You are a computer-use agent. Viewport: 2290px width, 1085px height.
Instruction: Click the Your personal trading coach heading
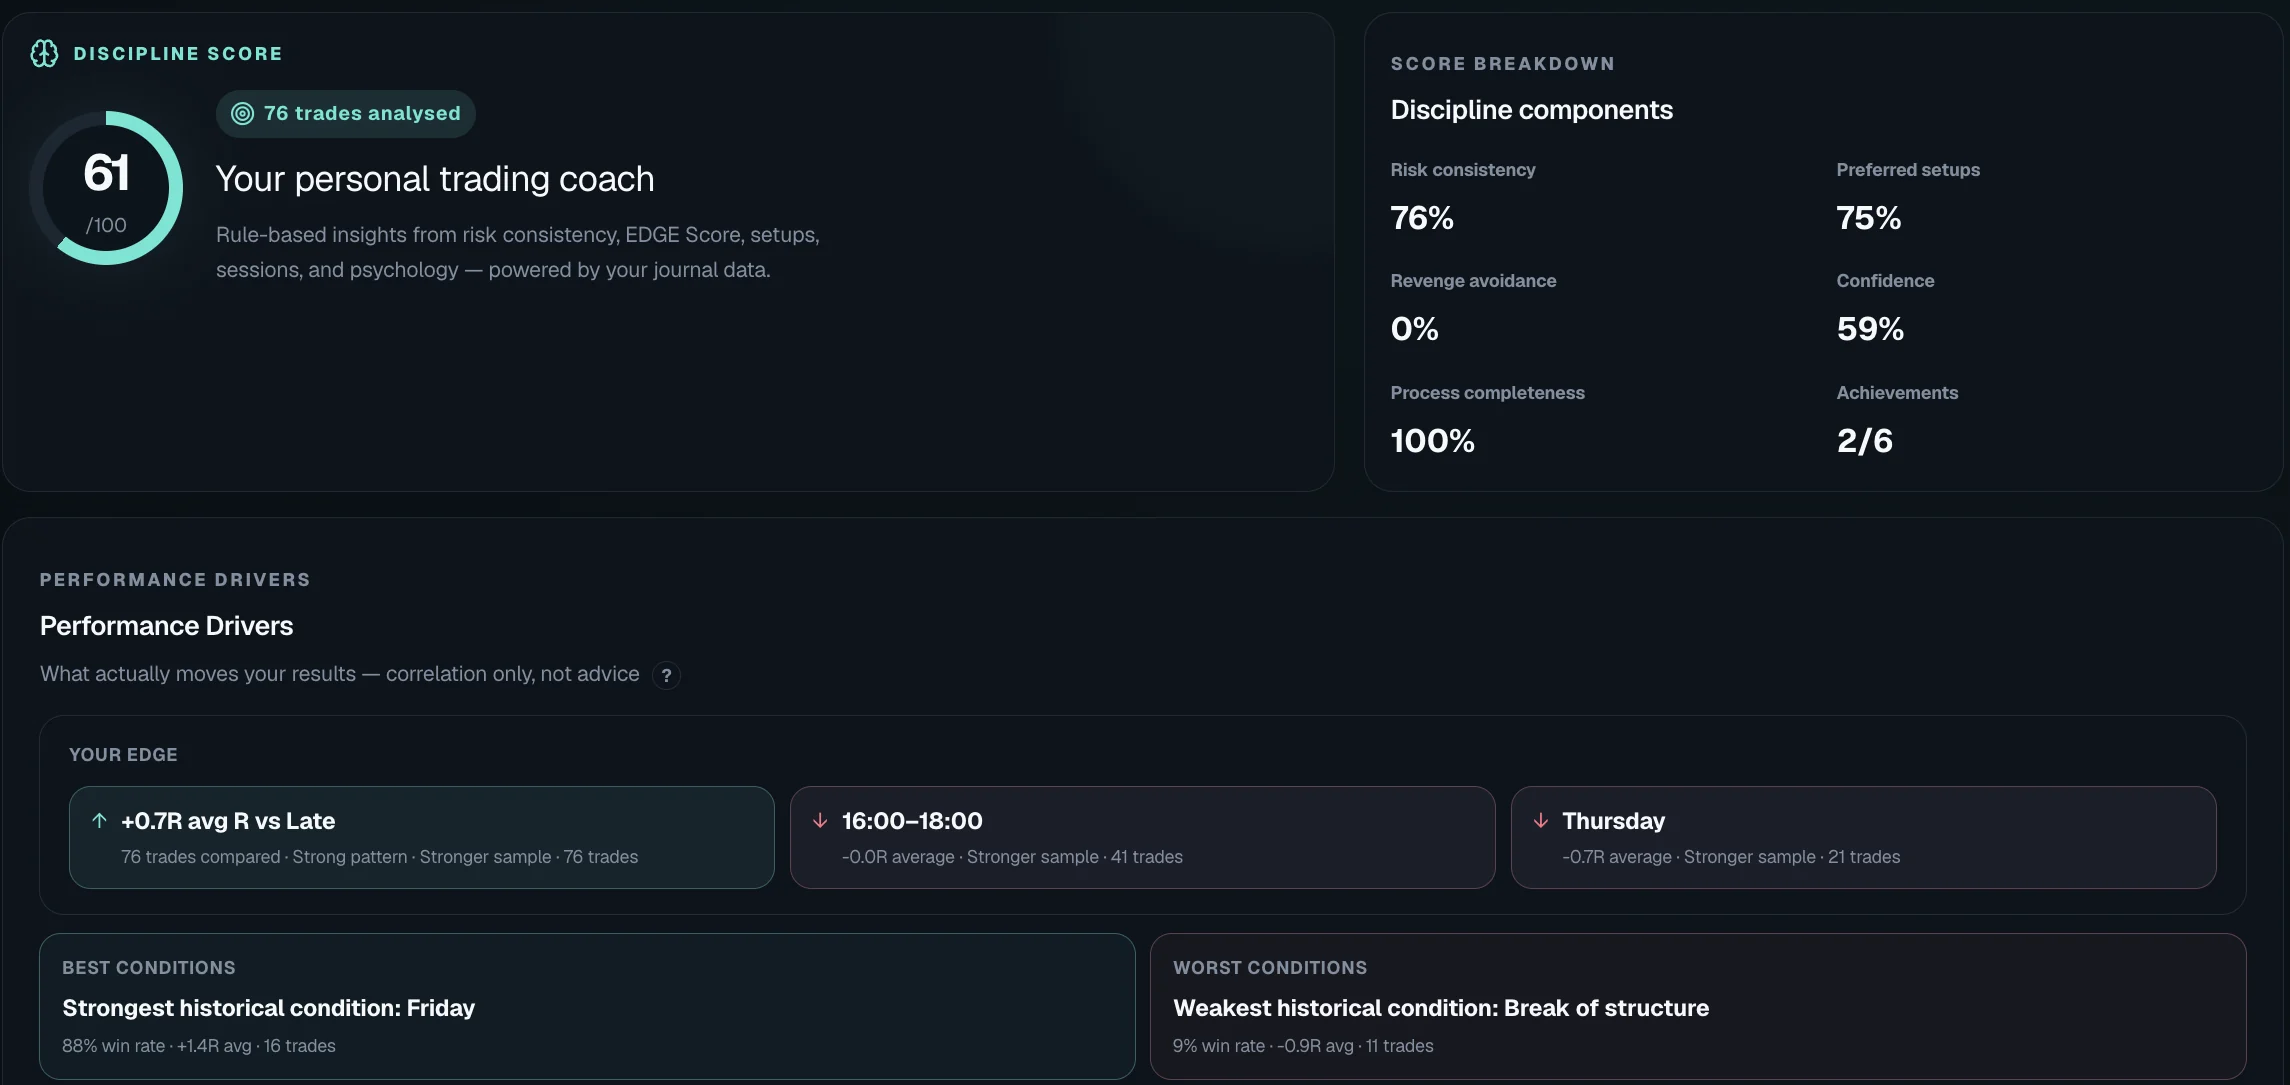(x=435, y=179)
